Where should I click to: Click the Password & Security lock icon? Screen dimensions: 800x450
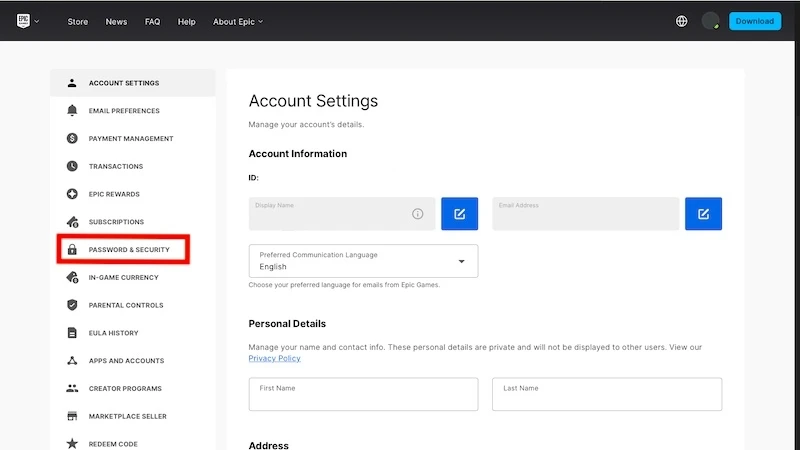click(x=72, y=249)
